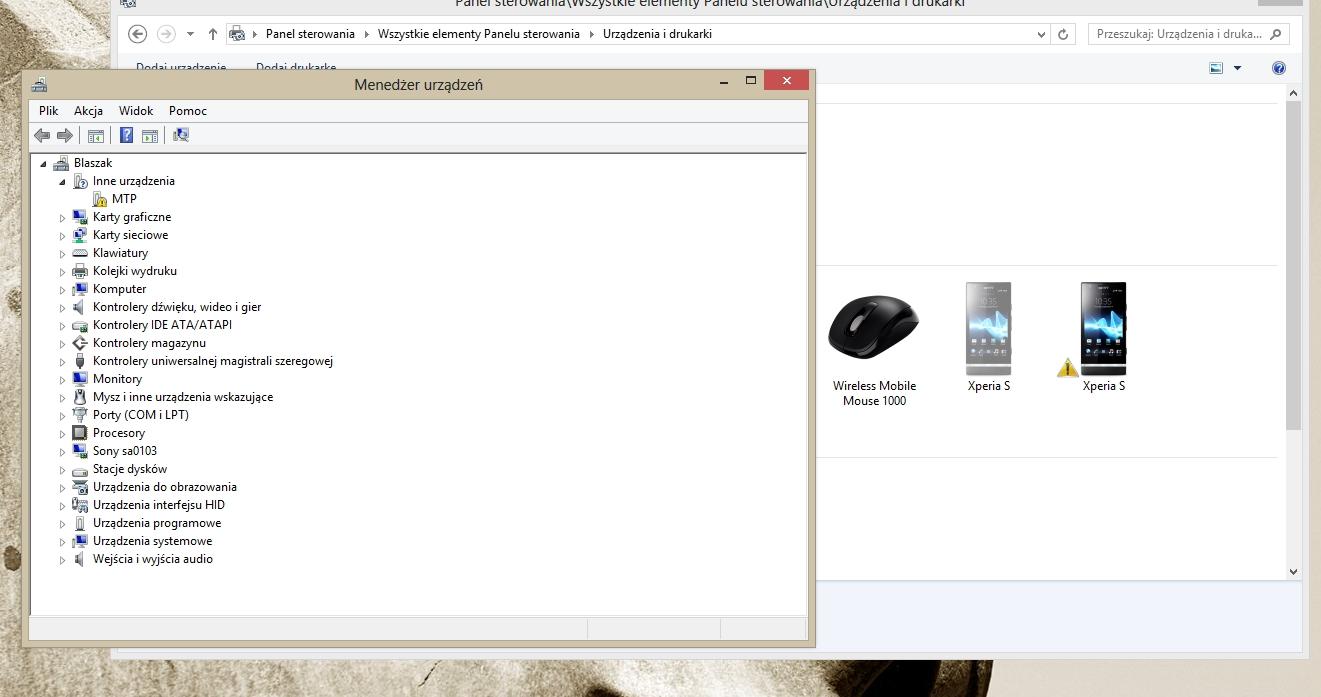Screen dimensions: 1321x697
Task: Refresh the Control Panel address bar
Action: [x=1064, y=34]
